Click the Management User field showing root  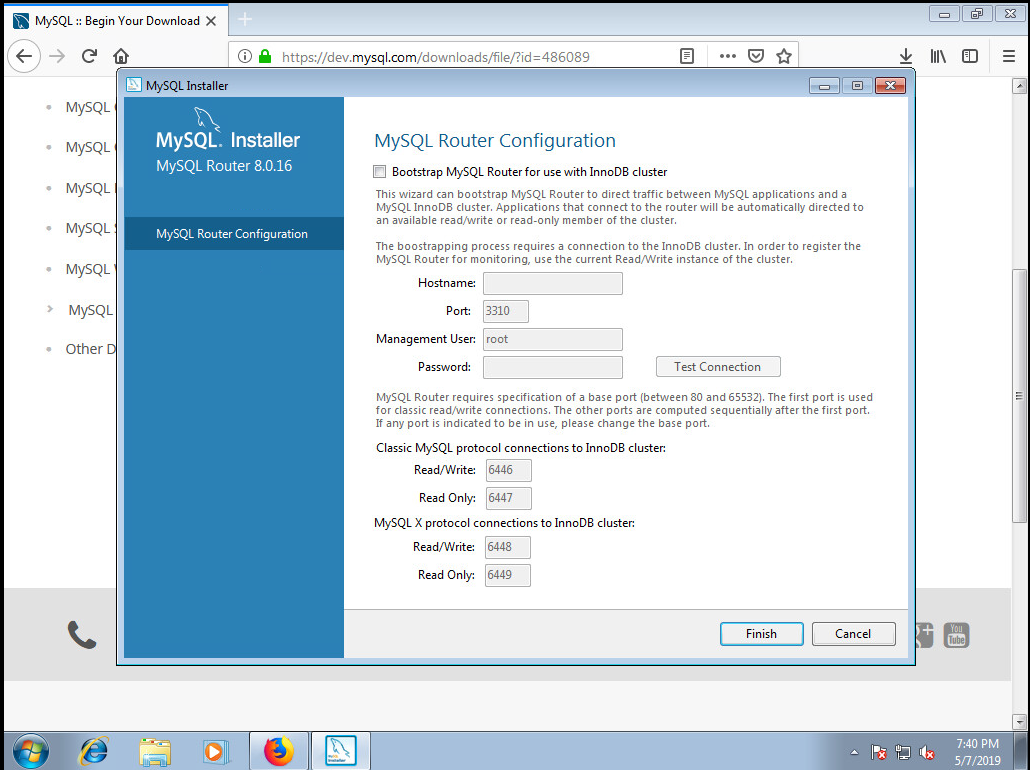tap(552, 339)
